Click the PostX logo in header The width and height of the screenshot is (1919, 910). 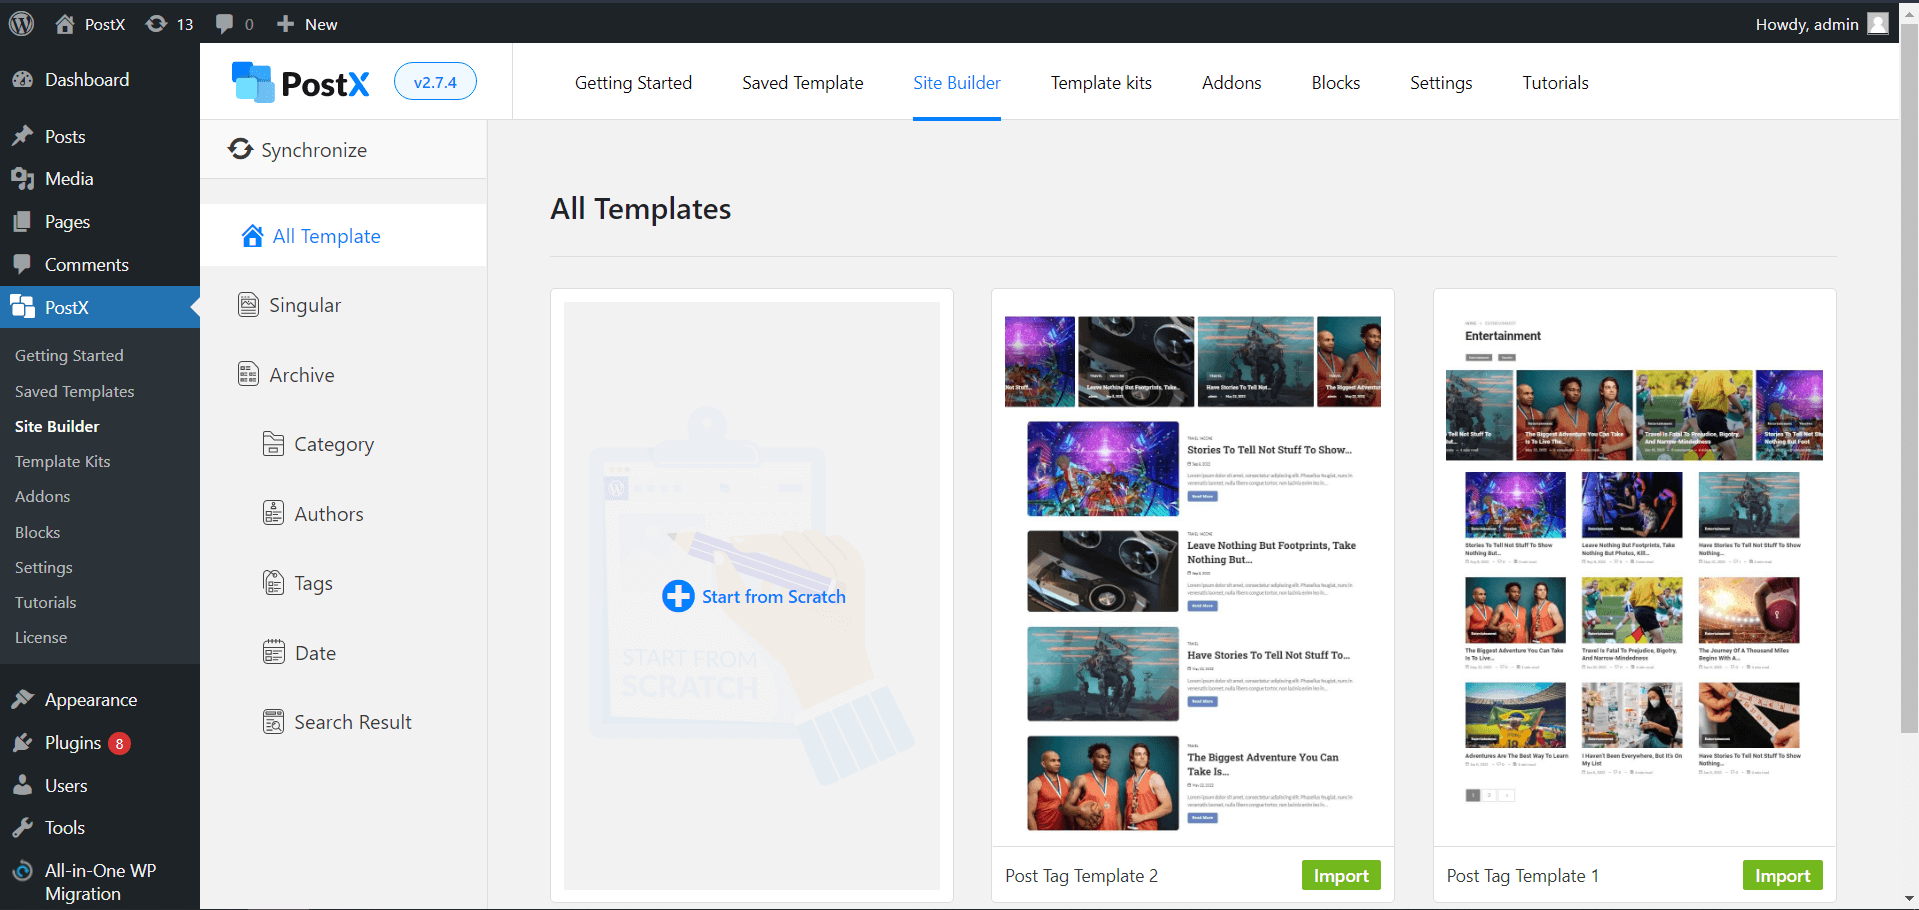click(x=301, y=83)
